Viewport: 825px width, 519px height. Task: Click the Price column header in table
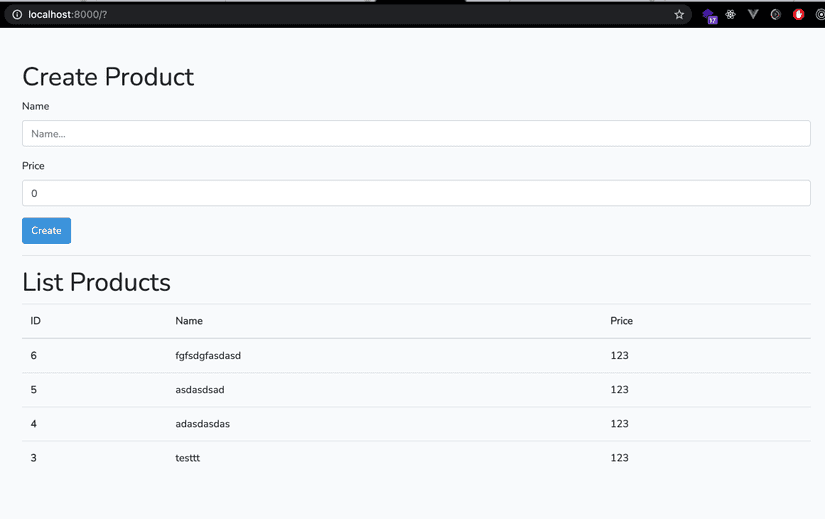[621, 321]
